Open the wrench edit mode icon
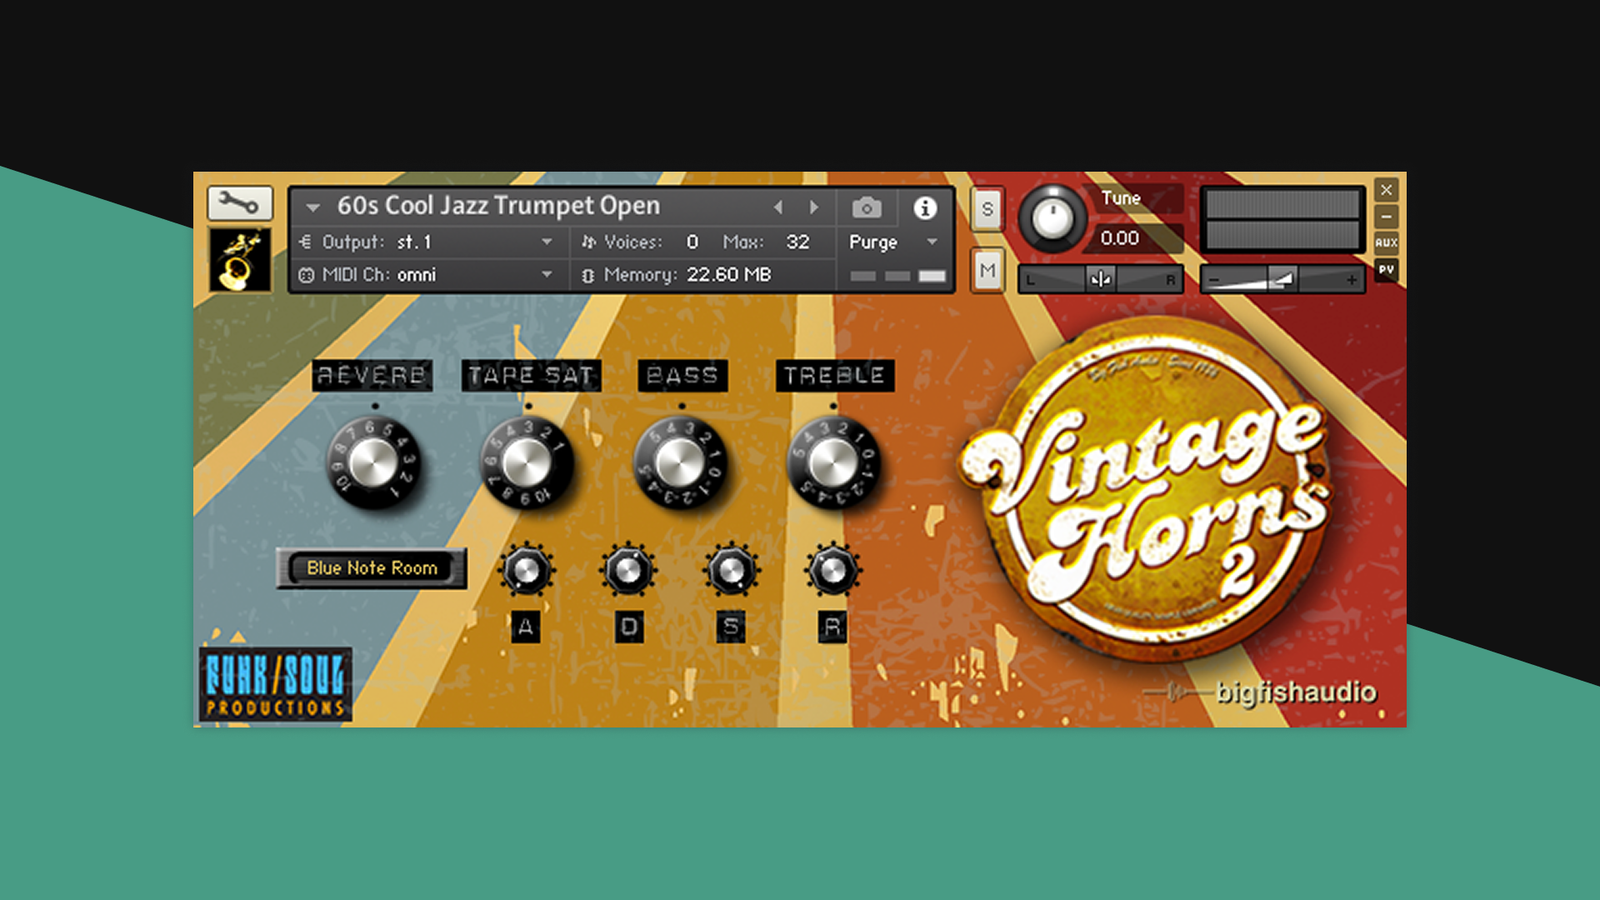The height and width of the screenshot is (900, 1600). (x=240, y=203)
